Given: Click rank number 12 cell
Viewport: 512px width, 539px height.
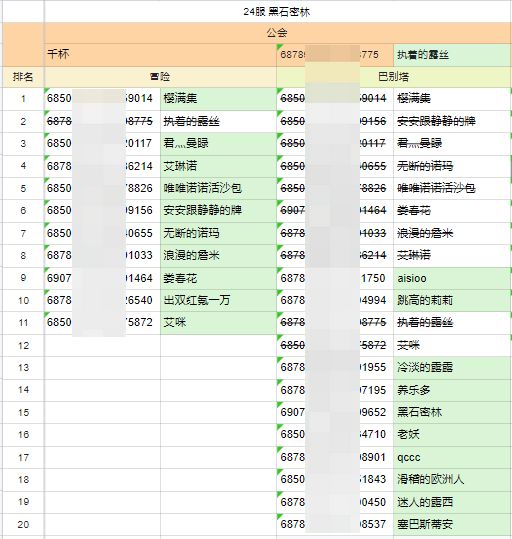Looking at the screenshot, I should click(23, 345).
